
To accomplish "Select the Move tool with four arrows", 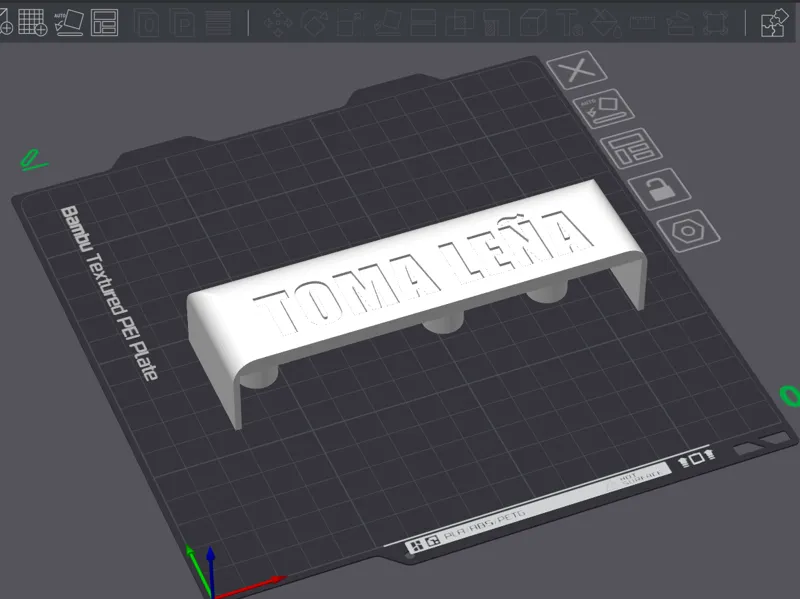I will [278, 23].
